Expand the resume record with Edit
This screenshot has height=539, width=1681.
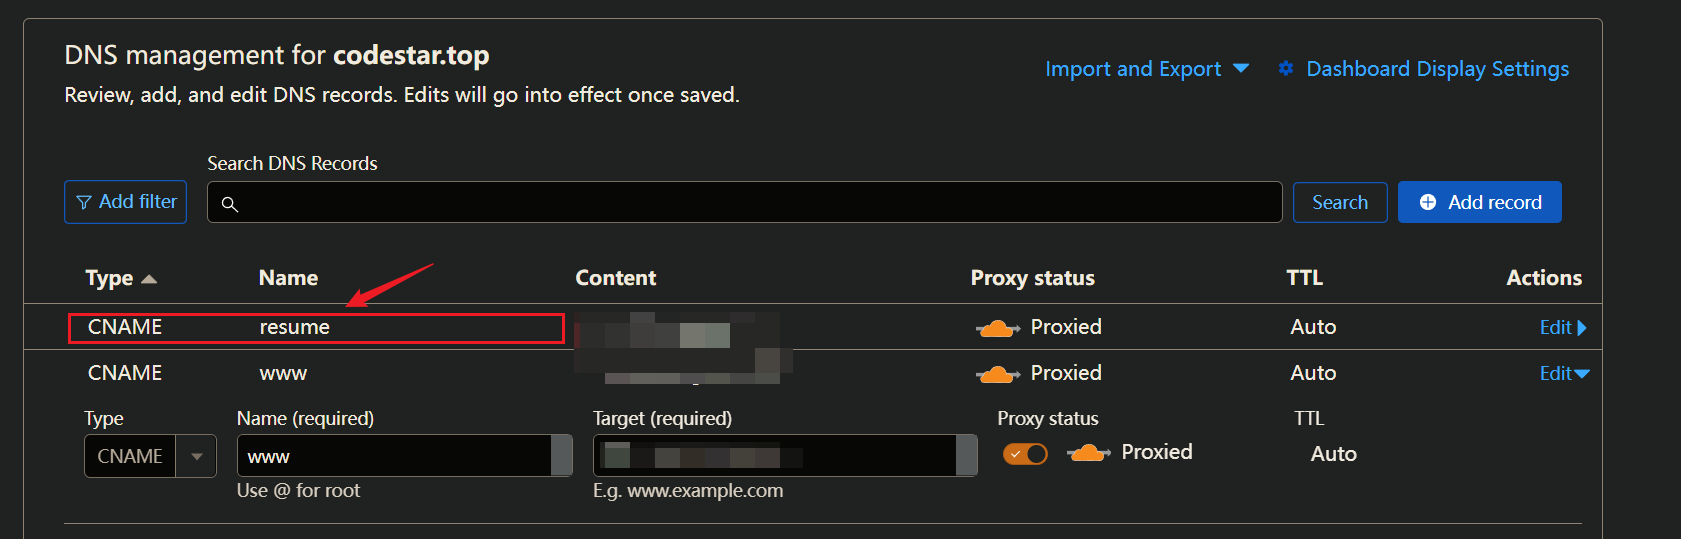[1563, 327]
